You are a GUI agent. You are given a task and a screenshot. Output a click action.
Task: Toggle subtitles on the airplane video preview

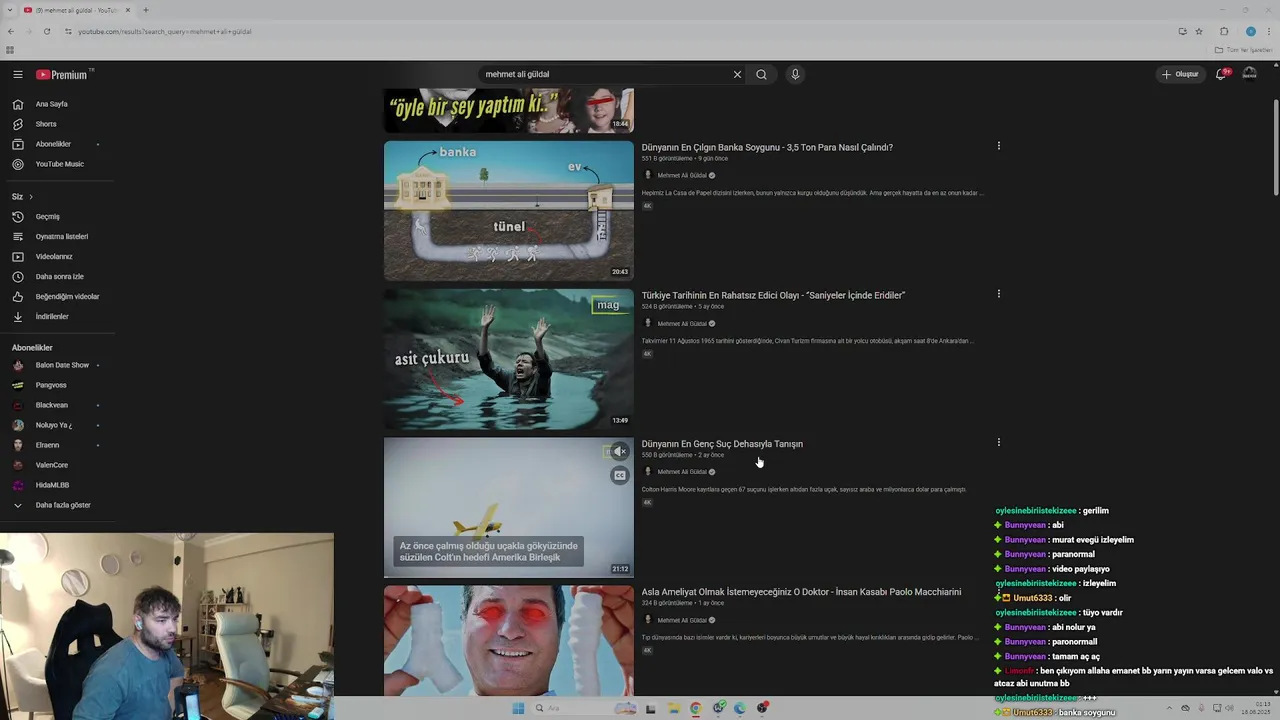[x=619, y=475]
